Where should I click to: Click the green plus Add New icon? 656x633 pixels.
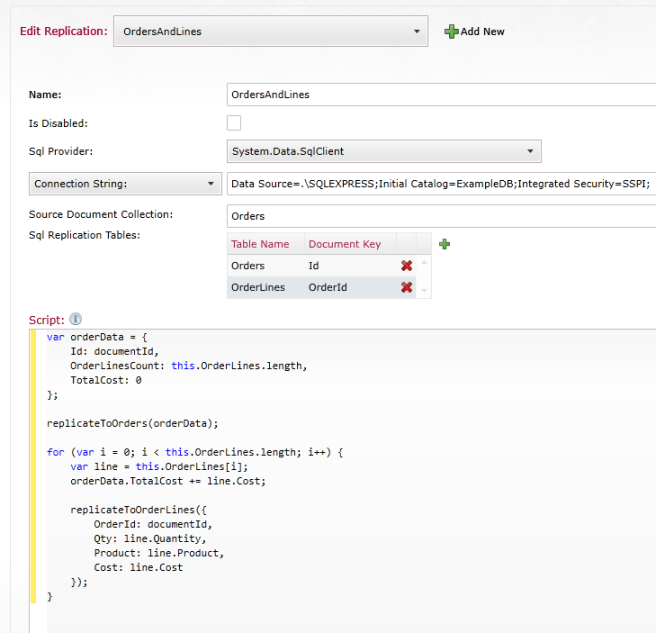click(451, 31)
